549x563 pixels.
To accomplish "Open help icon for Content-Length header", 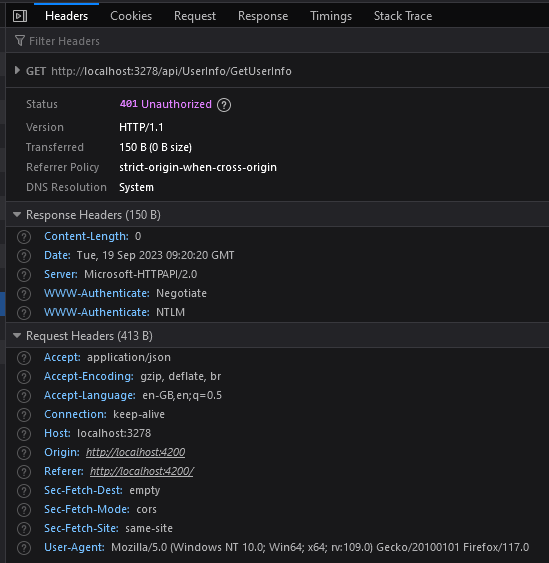I will [24, 237].
